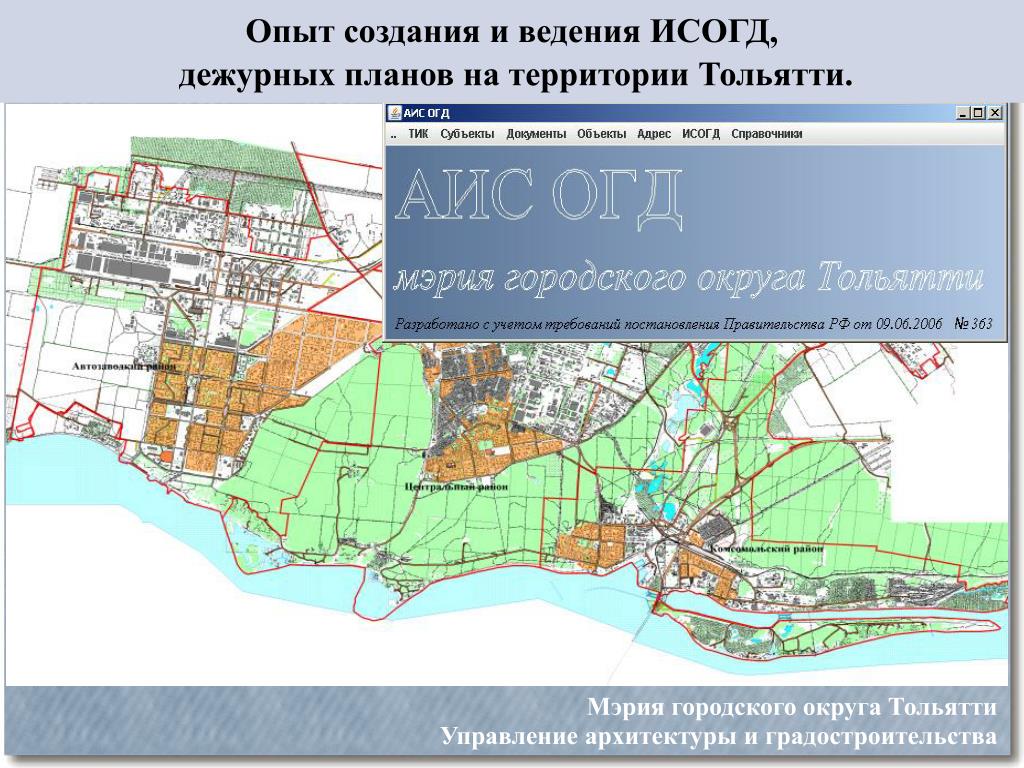1024x768 pixels.
Task: Click the '..' item in menu bar
Action: coord(393,136)
